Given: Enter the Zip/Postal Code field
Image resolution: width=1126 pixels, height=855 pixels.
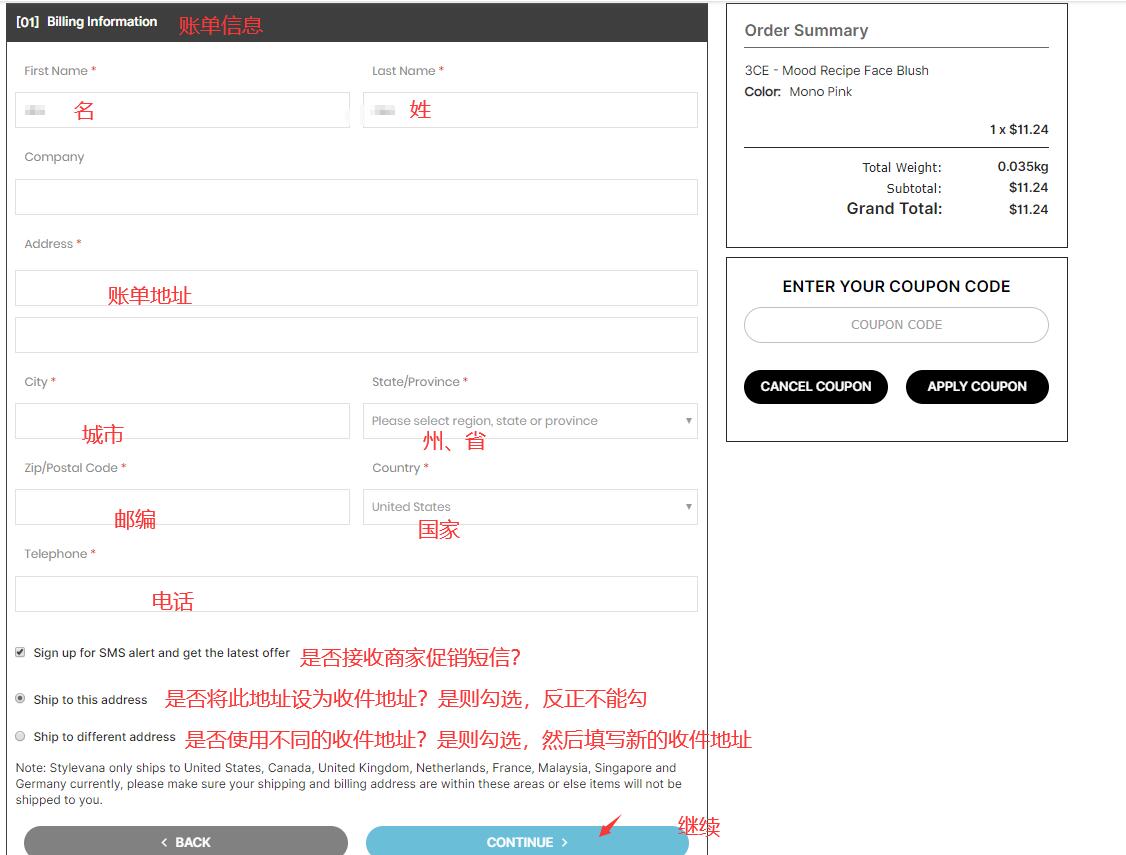Looking at the screenshot, I should click(182, 507).
